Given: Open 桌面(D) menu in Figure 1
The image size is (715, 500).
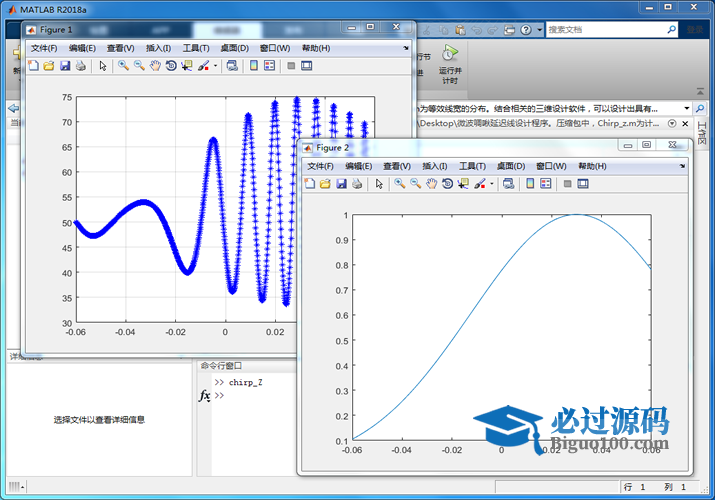Looking at the screenshot, I should pyautogui.click(x=234, y=48).
